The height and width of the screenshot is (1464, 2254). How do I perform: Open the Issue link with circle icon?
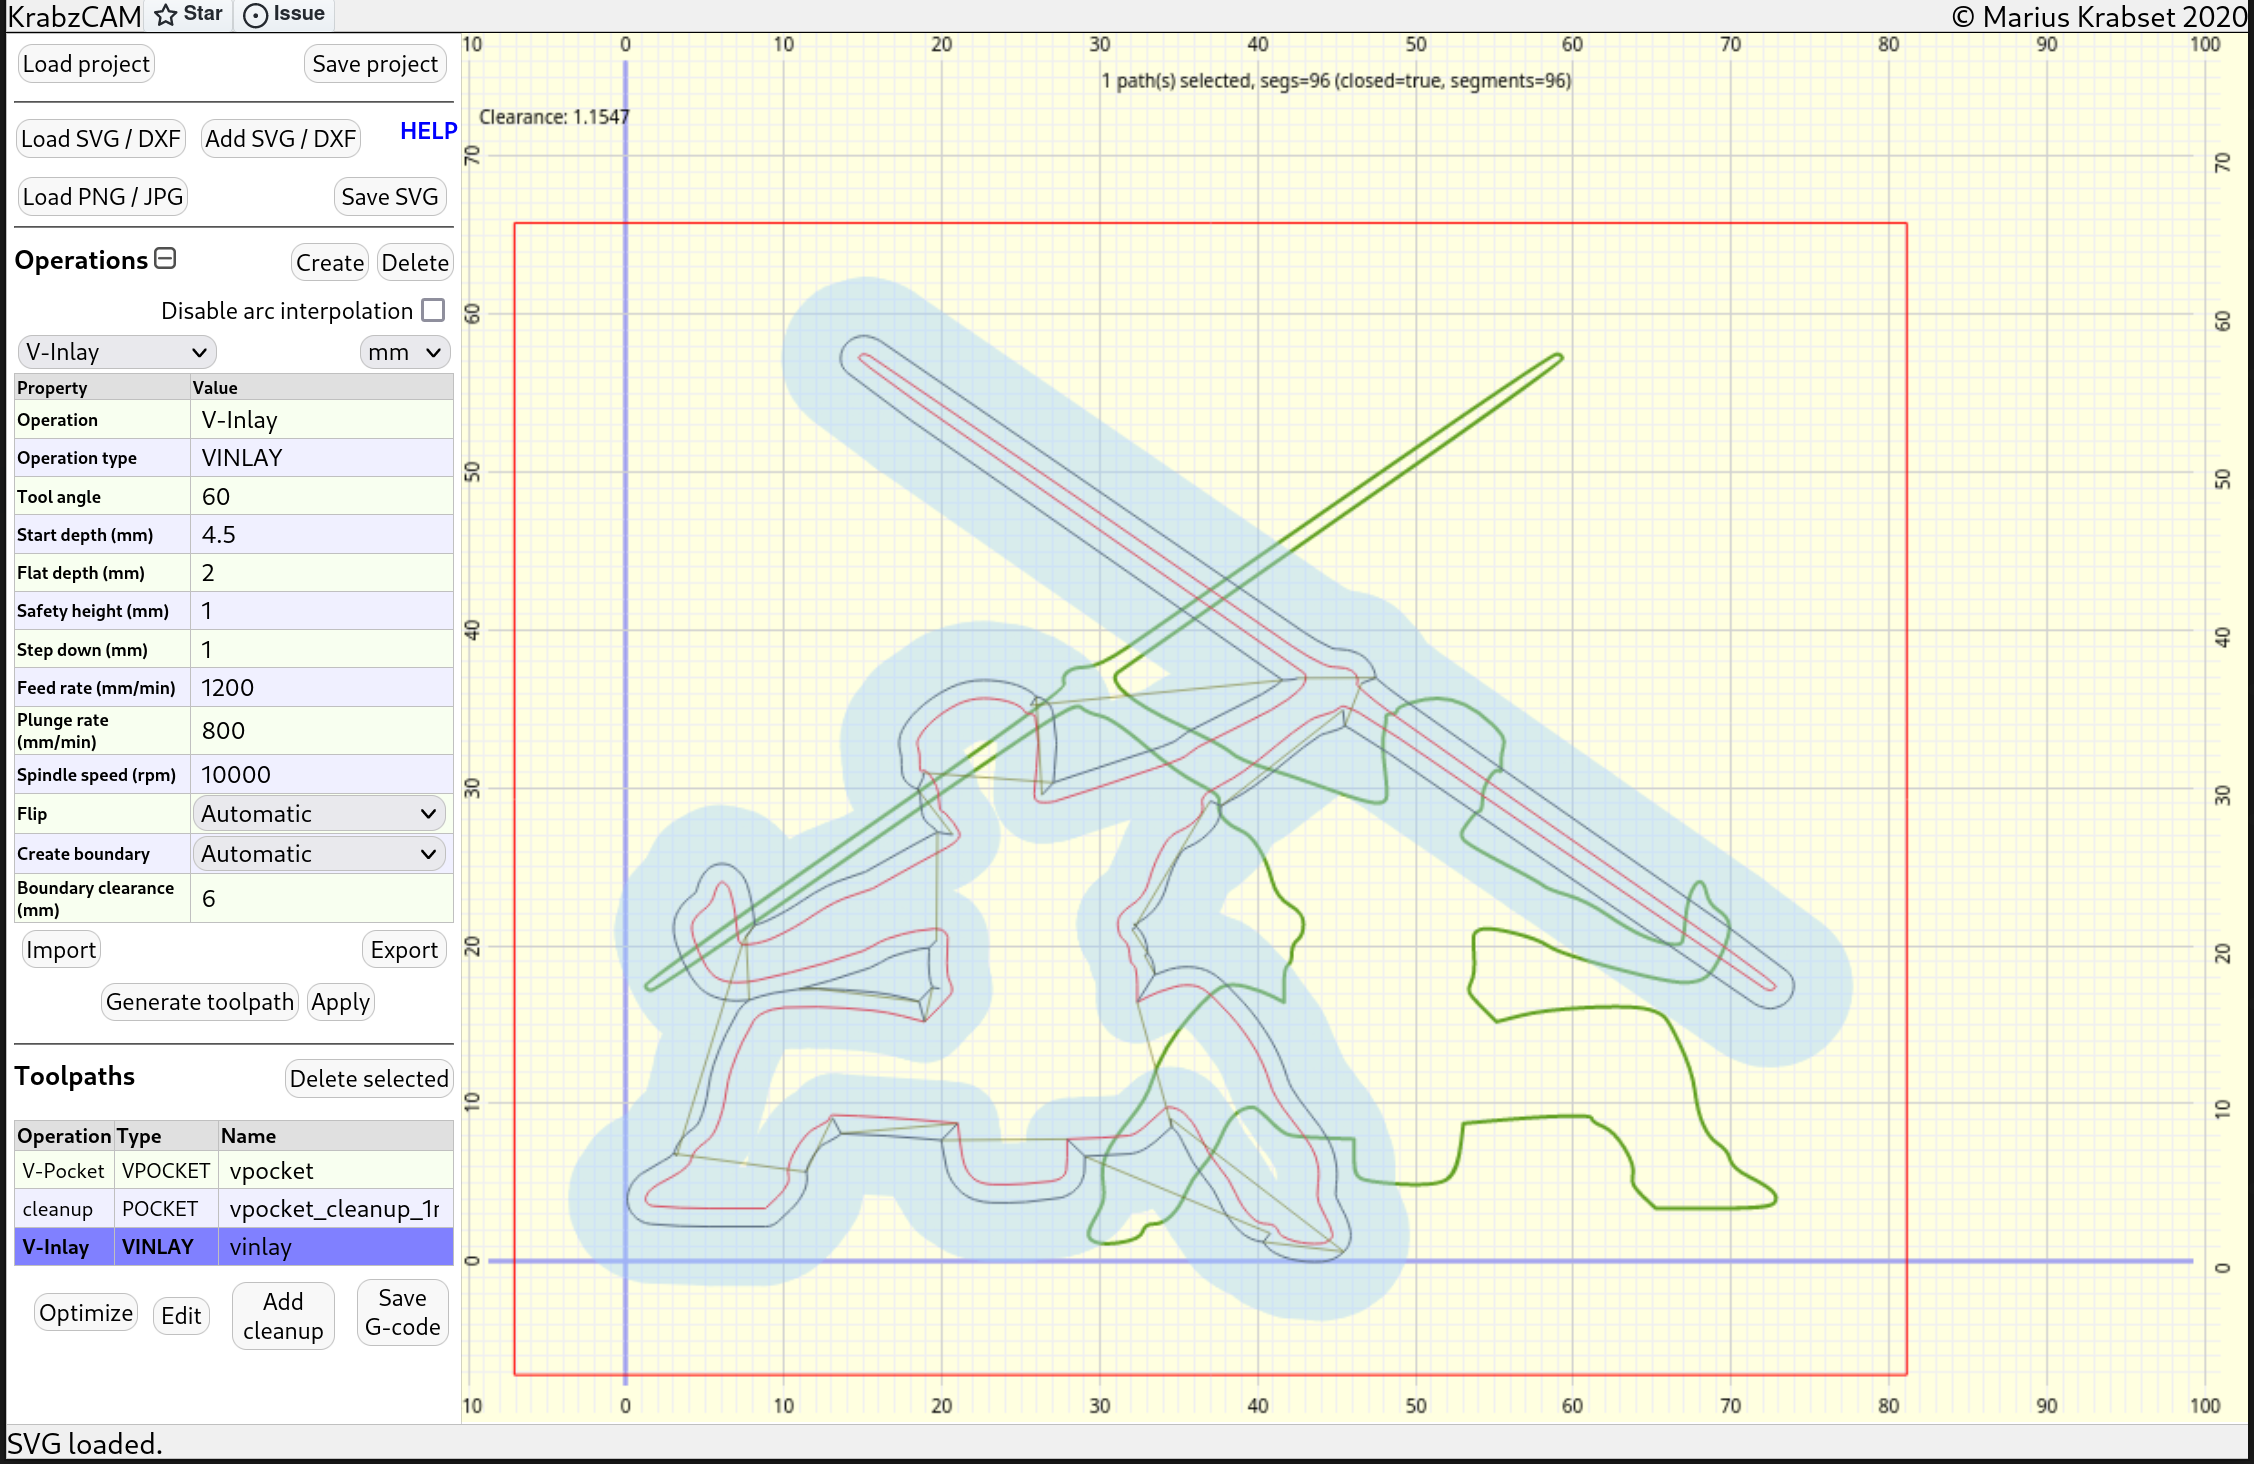(x=284, y=14)
